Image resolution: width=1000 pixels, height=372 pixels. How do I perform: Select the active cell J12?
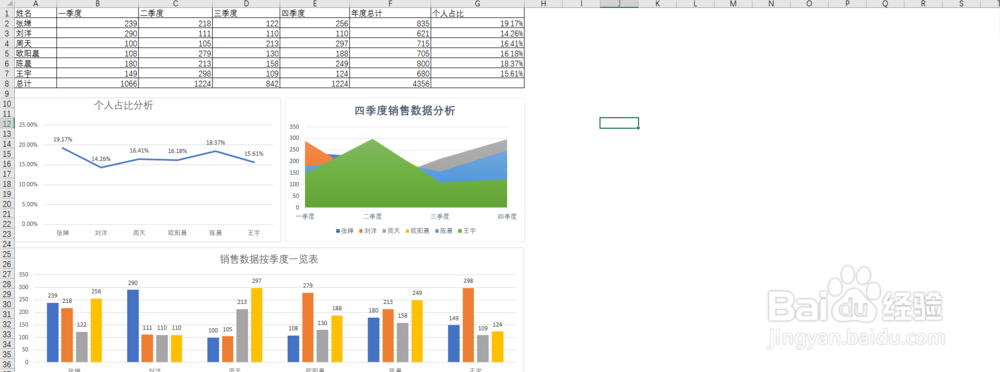[x=619, y=123]
